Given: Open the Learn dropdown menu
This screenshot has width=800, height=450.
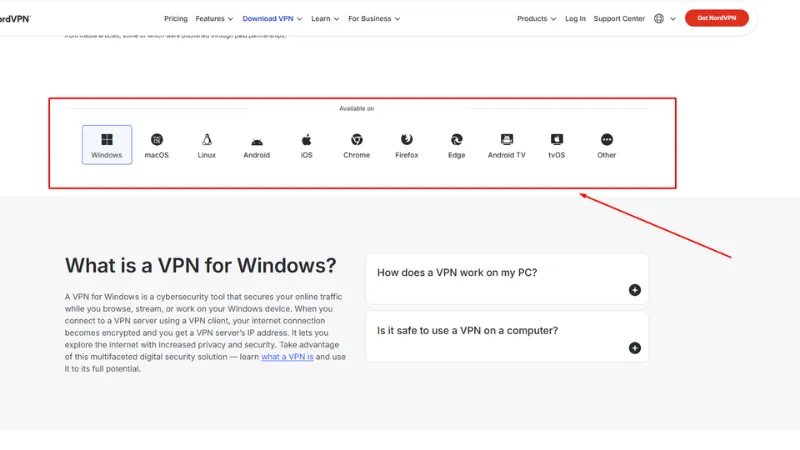Looking at the screenshot, I should (325, 18).
